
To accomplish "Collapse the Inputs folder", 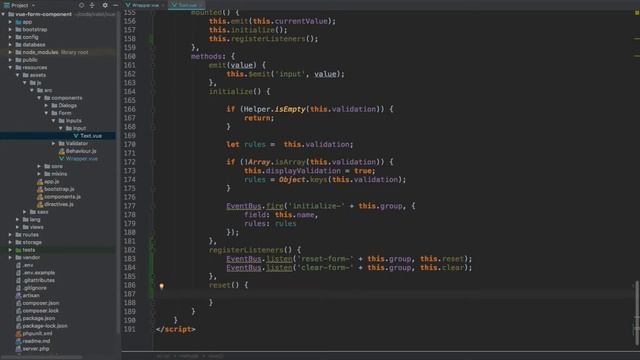I will 54,121.
